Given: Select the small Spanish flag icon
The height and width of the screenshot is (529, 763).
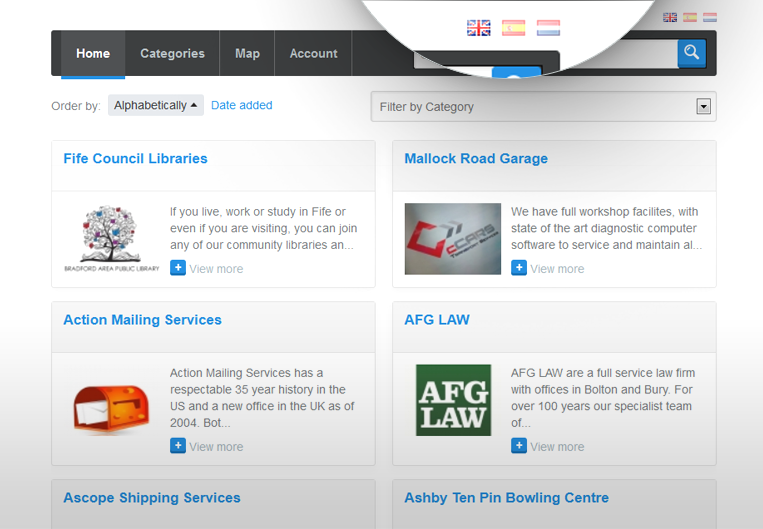Looking at the screenshot, I should 690,18.
